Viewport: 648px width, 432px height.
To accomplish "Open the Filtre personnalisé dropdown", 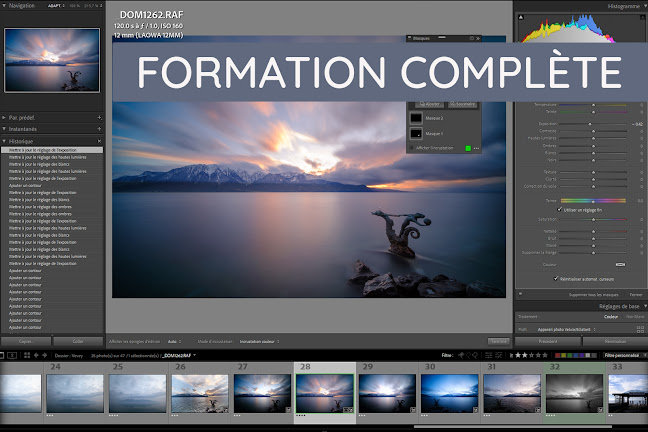I will (623, 355).
